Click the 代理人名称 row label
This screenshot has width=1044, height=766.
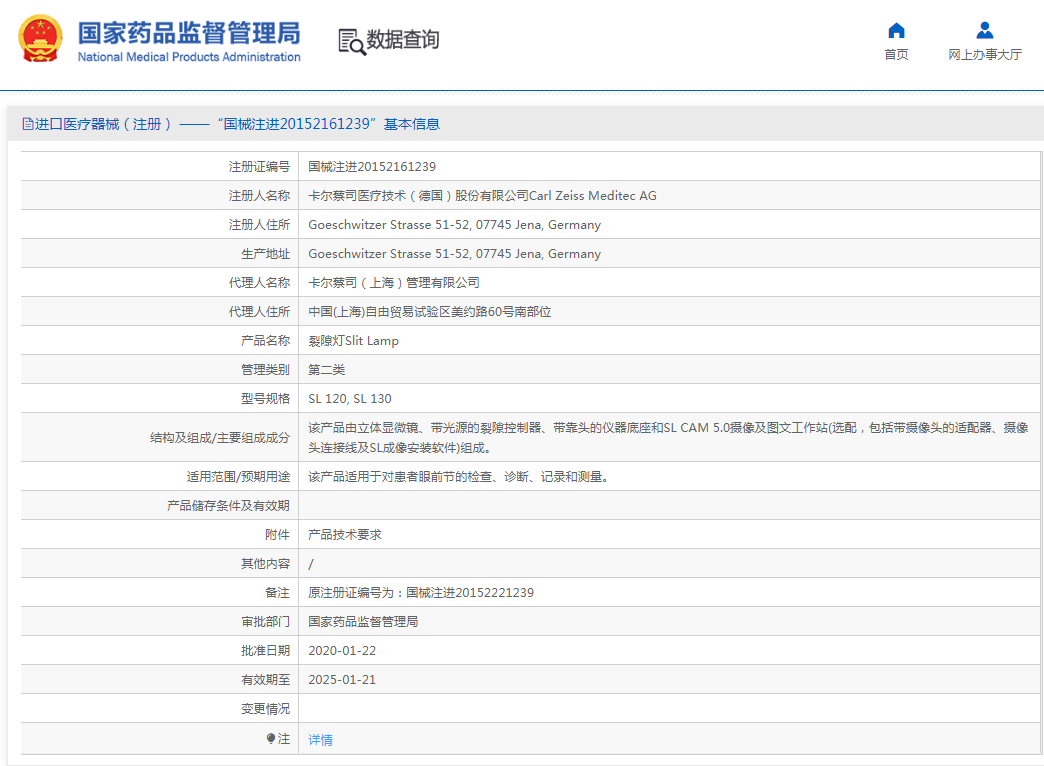point(260,283)
